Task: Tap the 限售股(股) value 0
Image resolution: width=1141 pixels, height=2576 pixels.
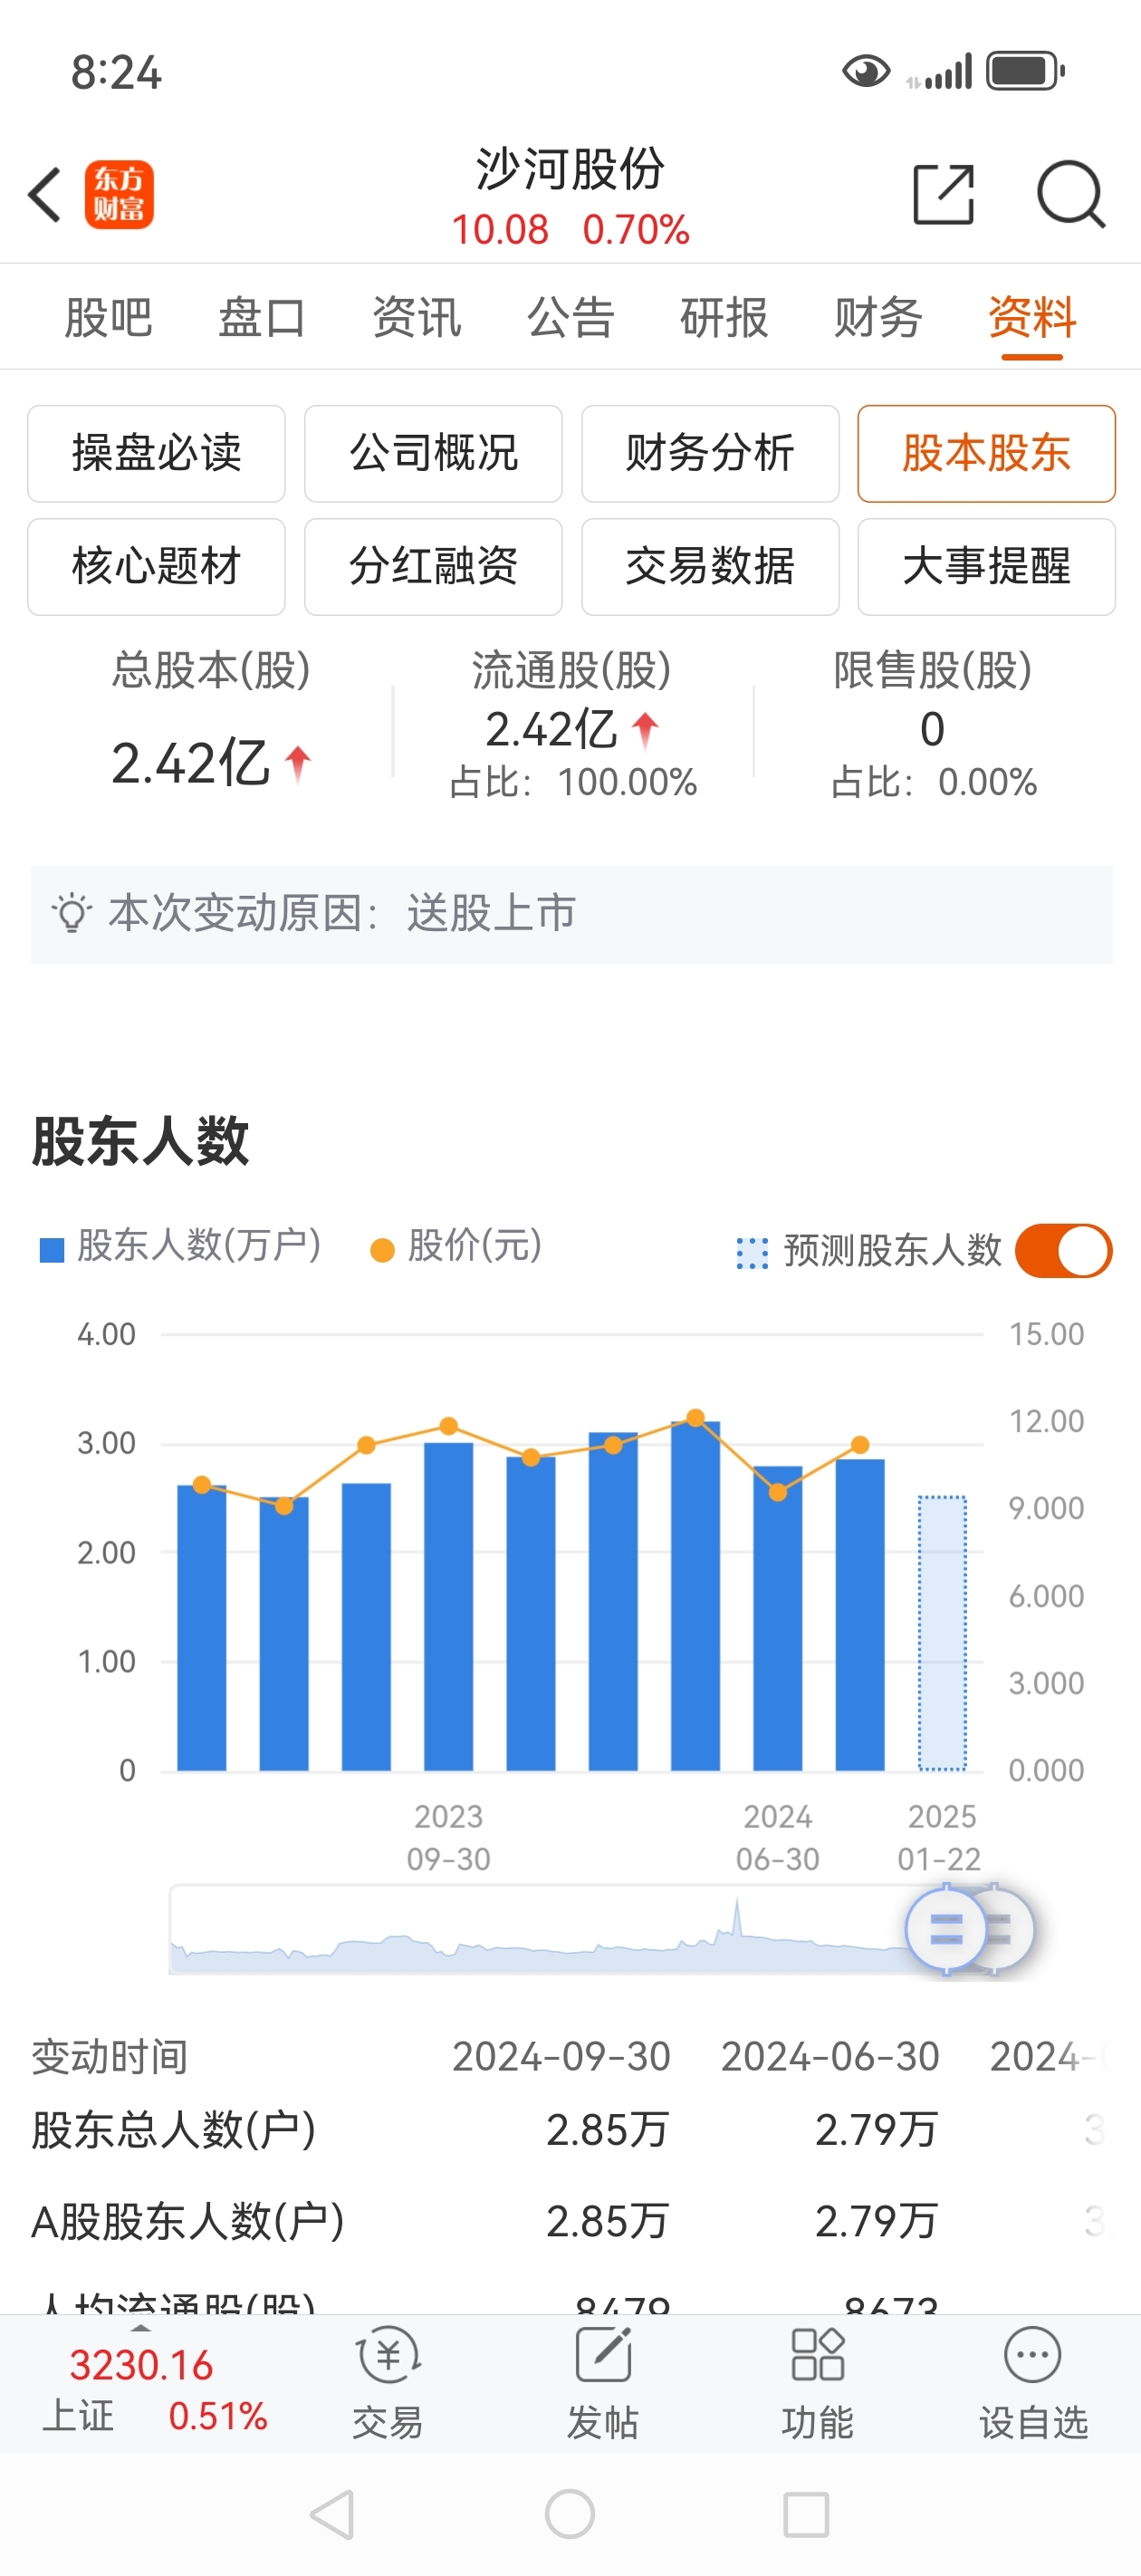Action: [x=932, y=729]
